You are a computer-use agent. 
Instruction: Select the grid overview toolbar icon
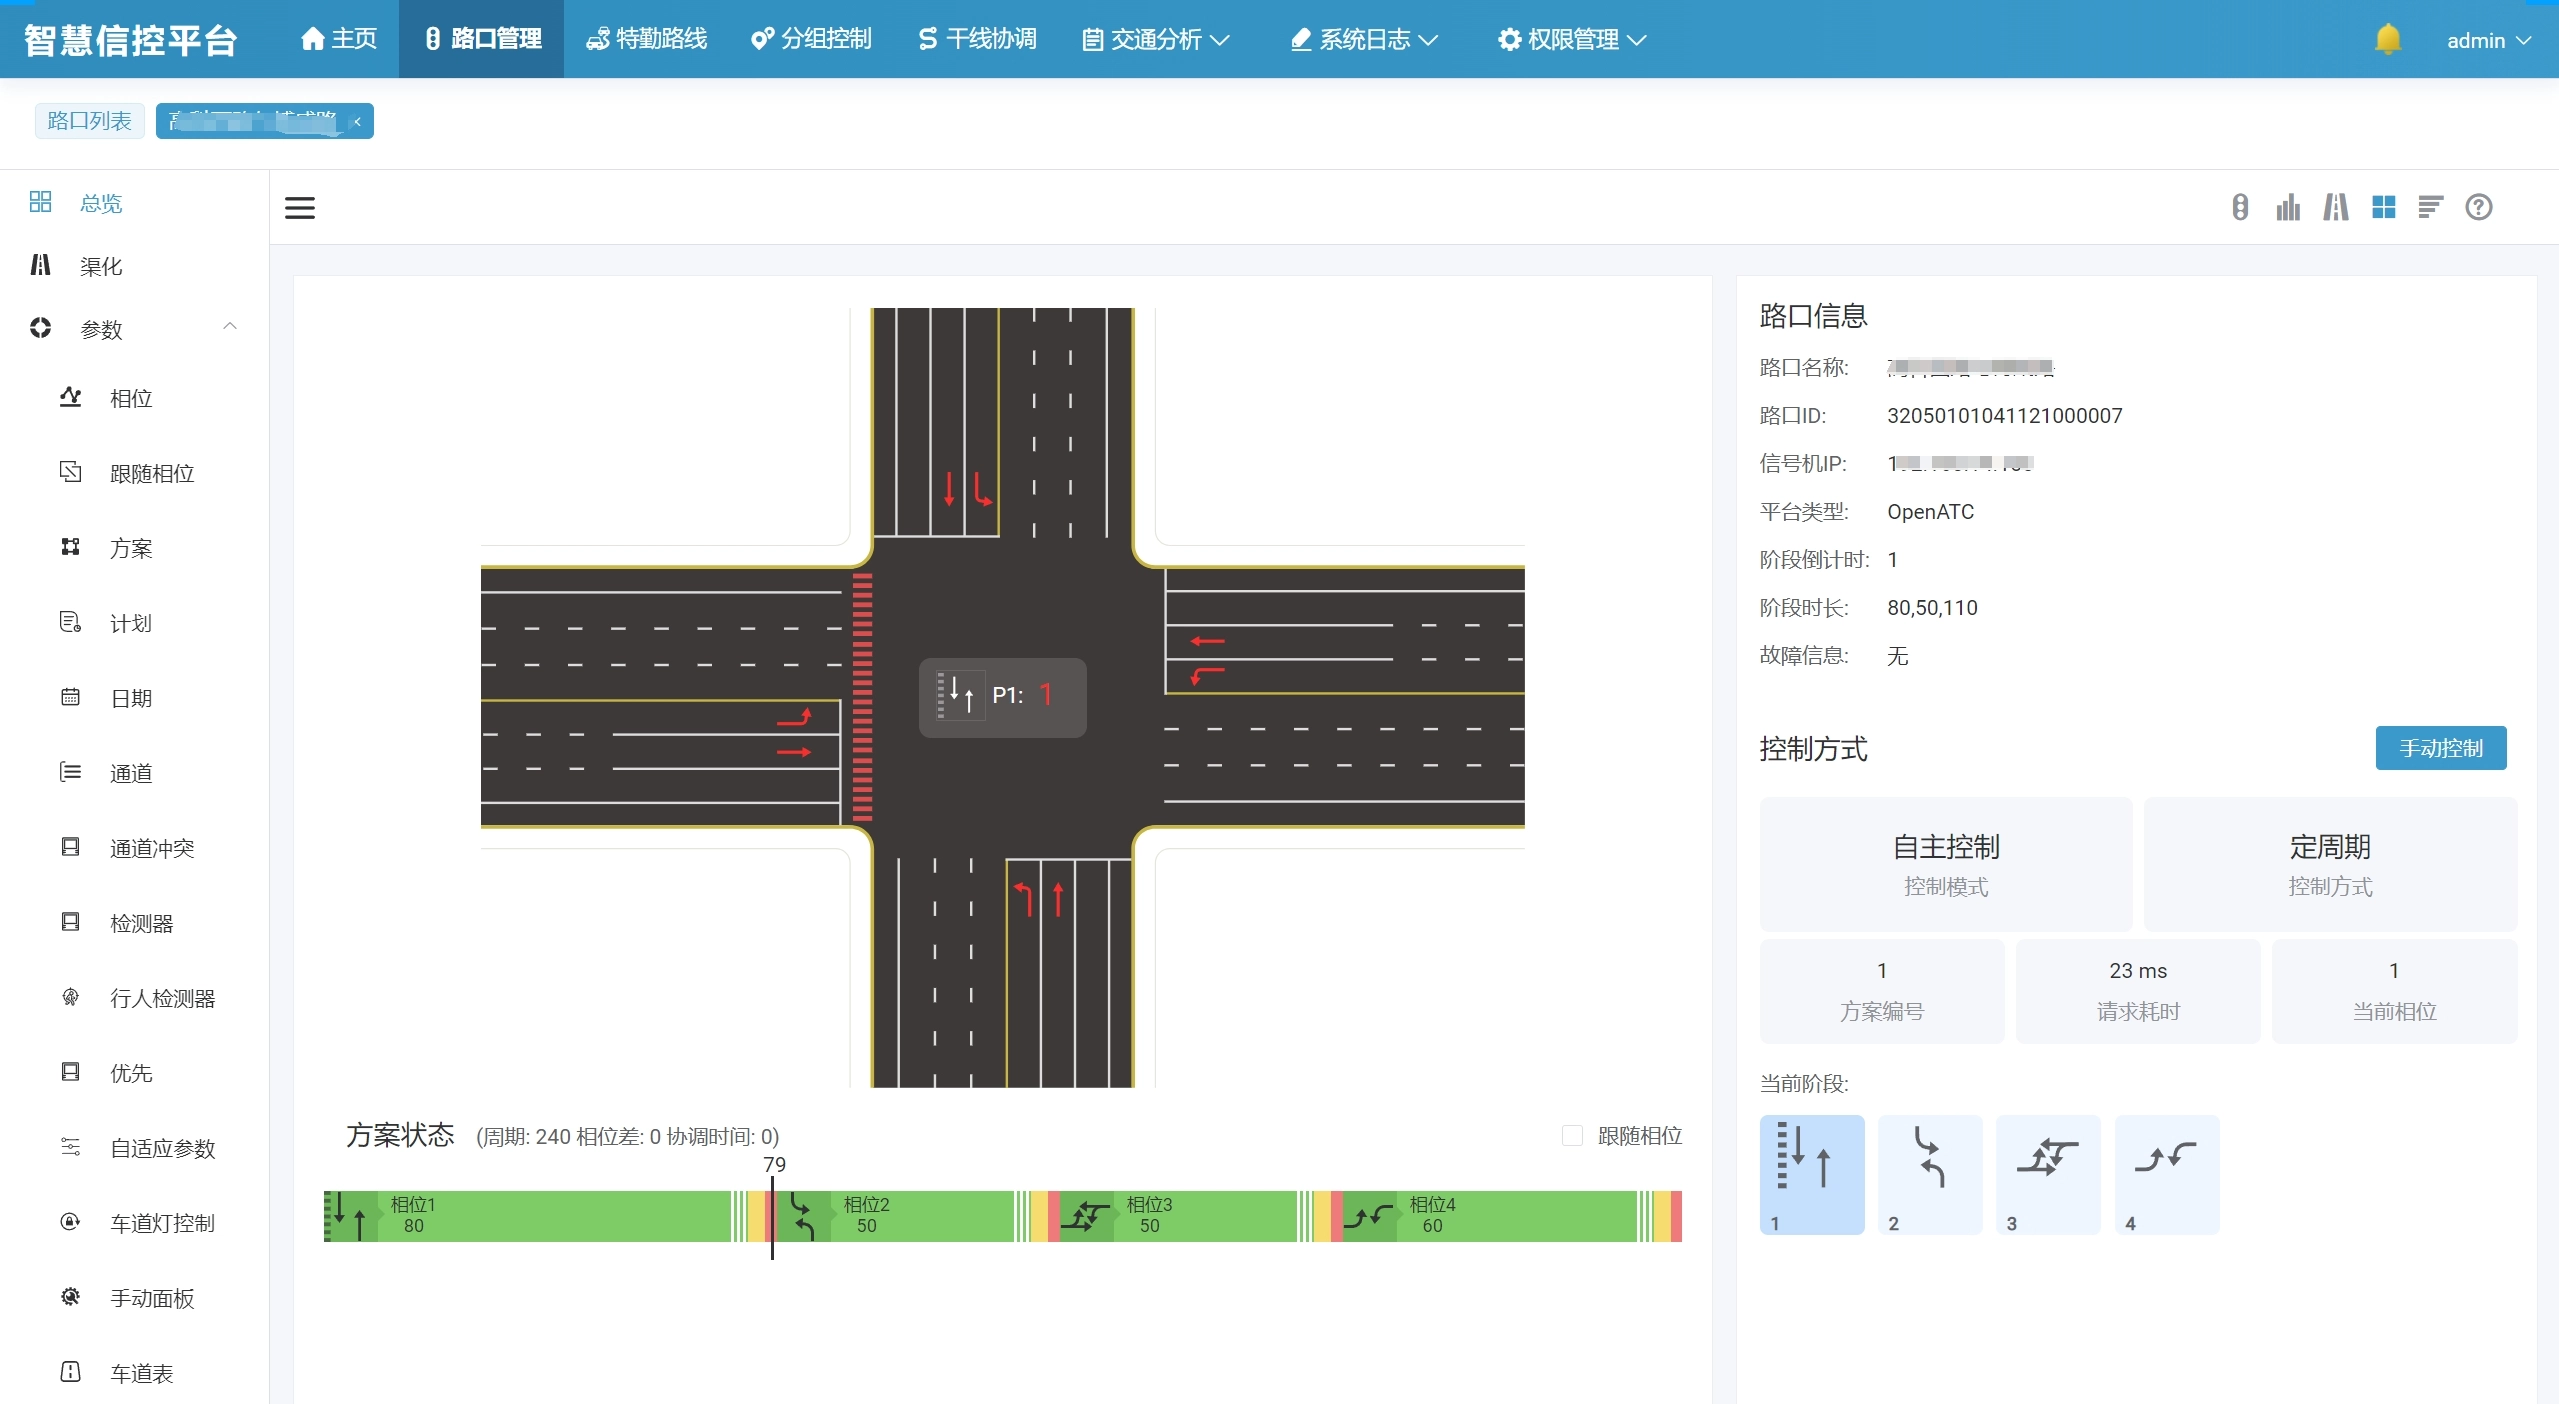click(2383, 207)
